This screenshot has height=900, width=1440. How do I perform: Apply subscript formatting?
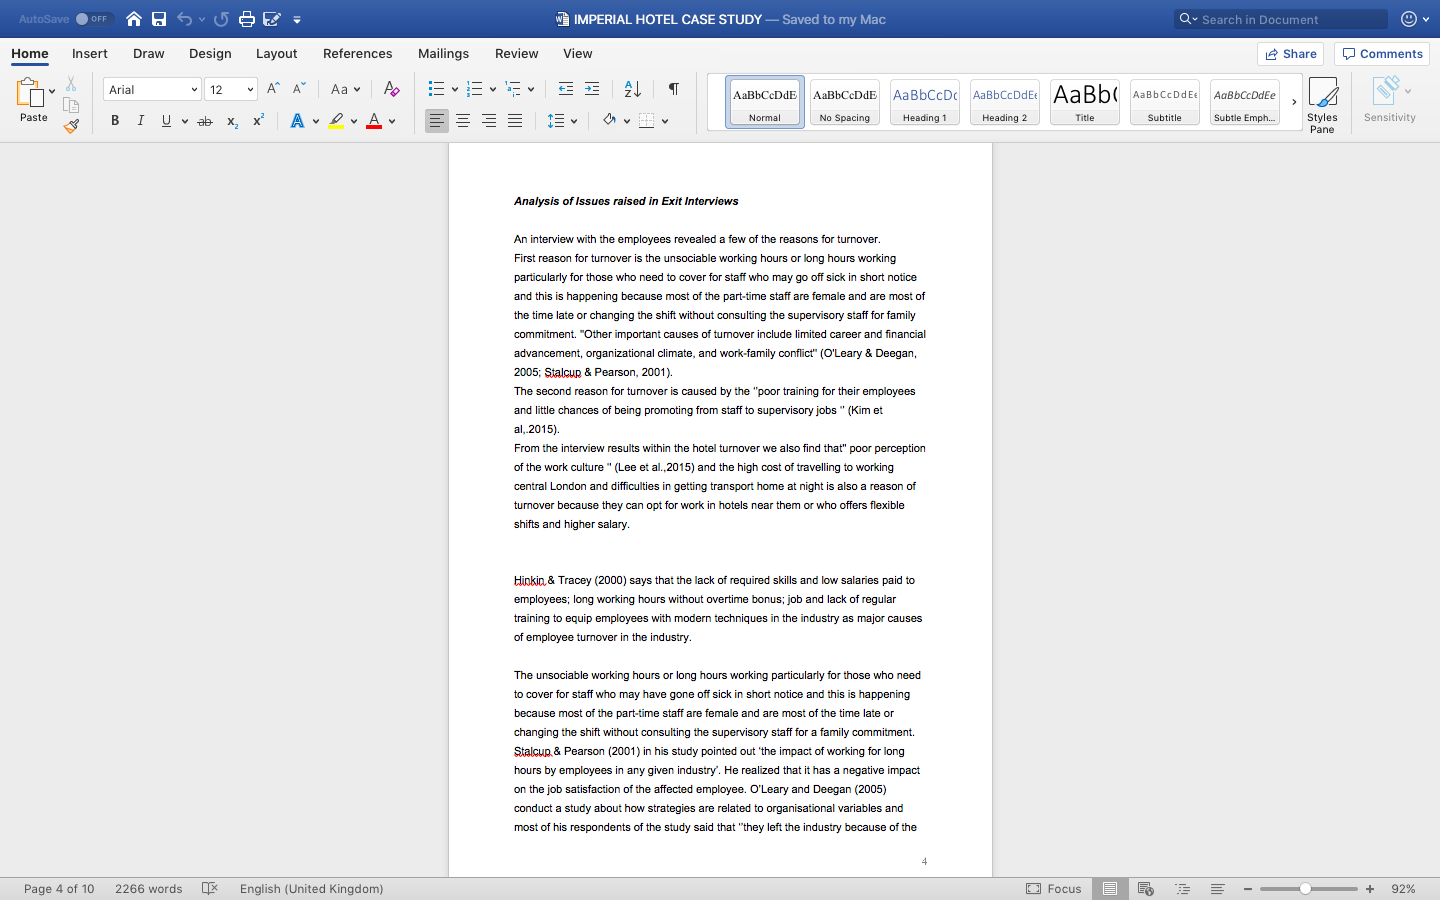point(231,121)
